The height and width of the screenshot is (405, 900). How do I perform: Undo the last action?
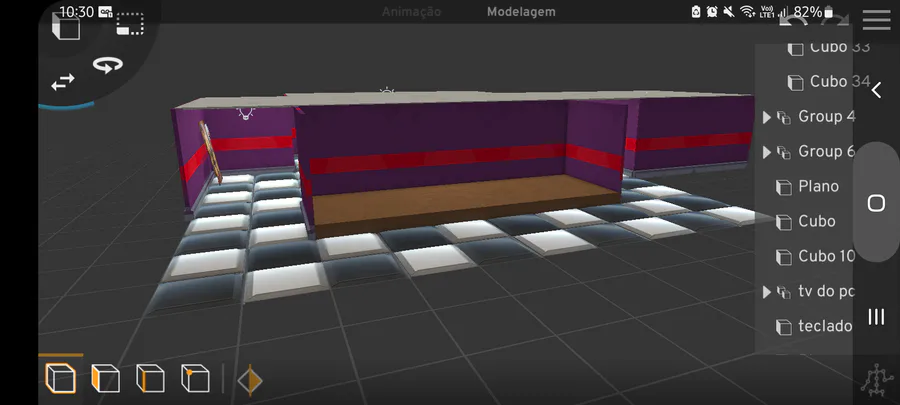click(x=794, y=20)
